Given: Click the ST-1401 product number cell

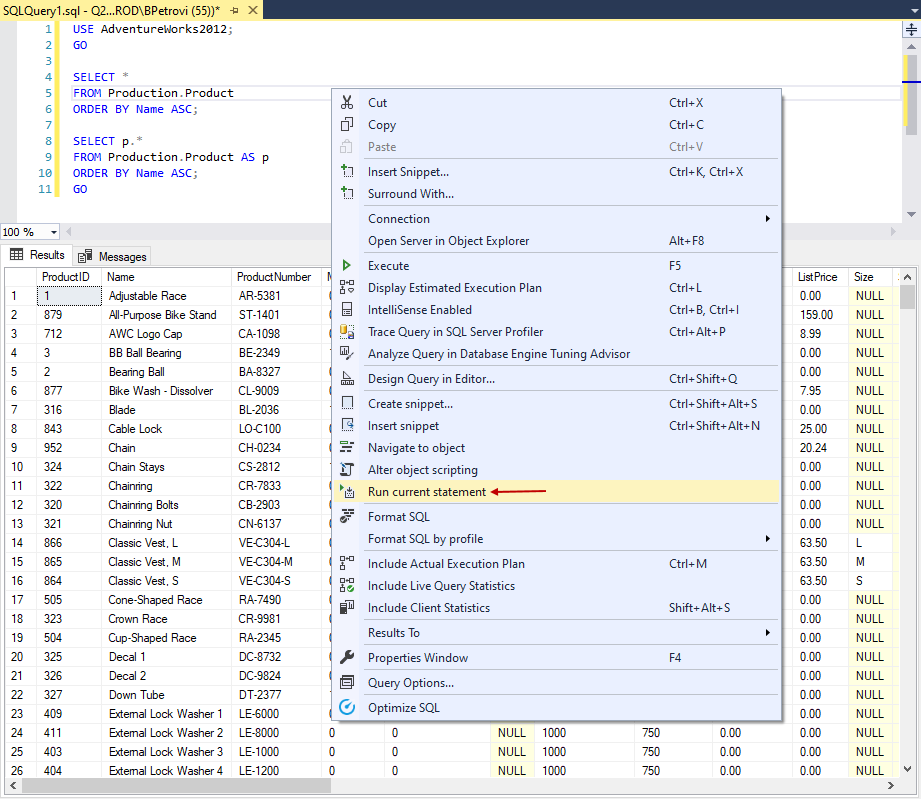Looking at the screenshot, I should click(276, 315).
